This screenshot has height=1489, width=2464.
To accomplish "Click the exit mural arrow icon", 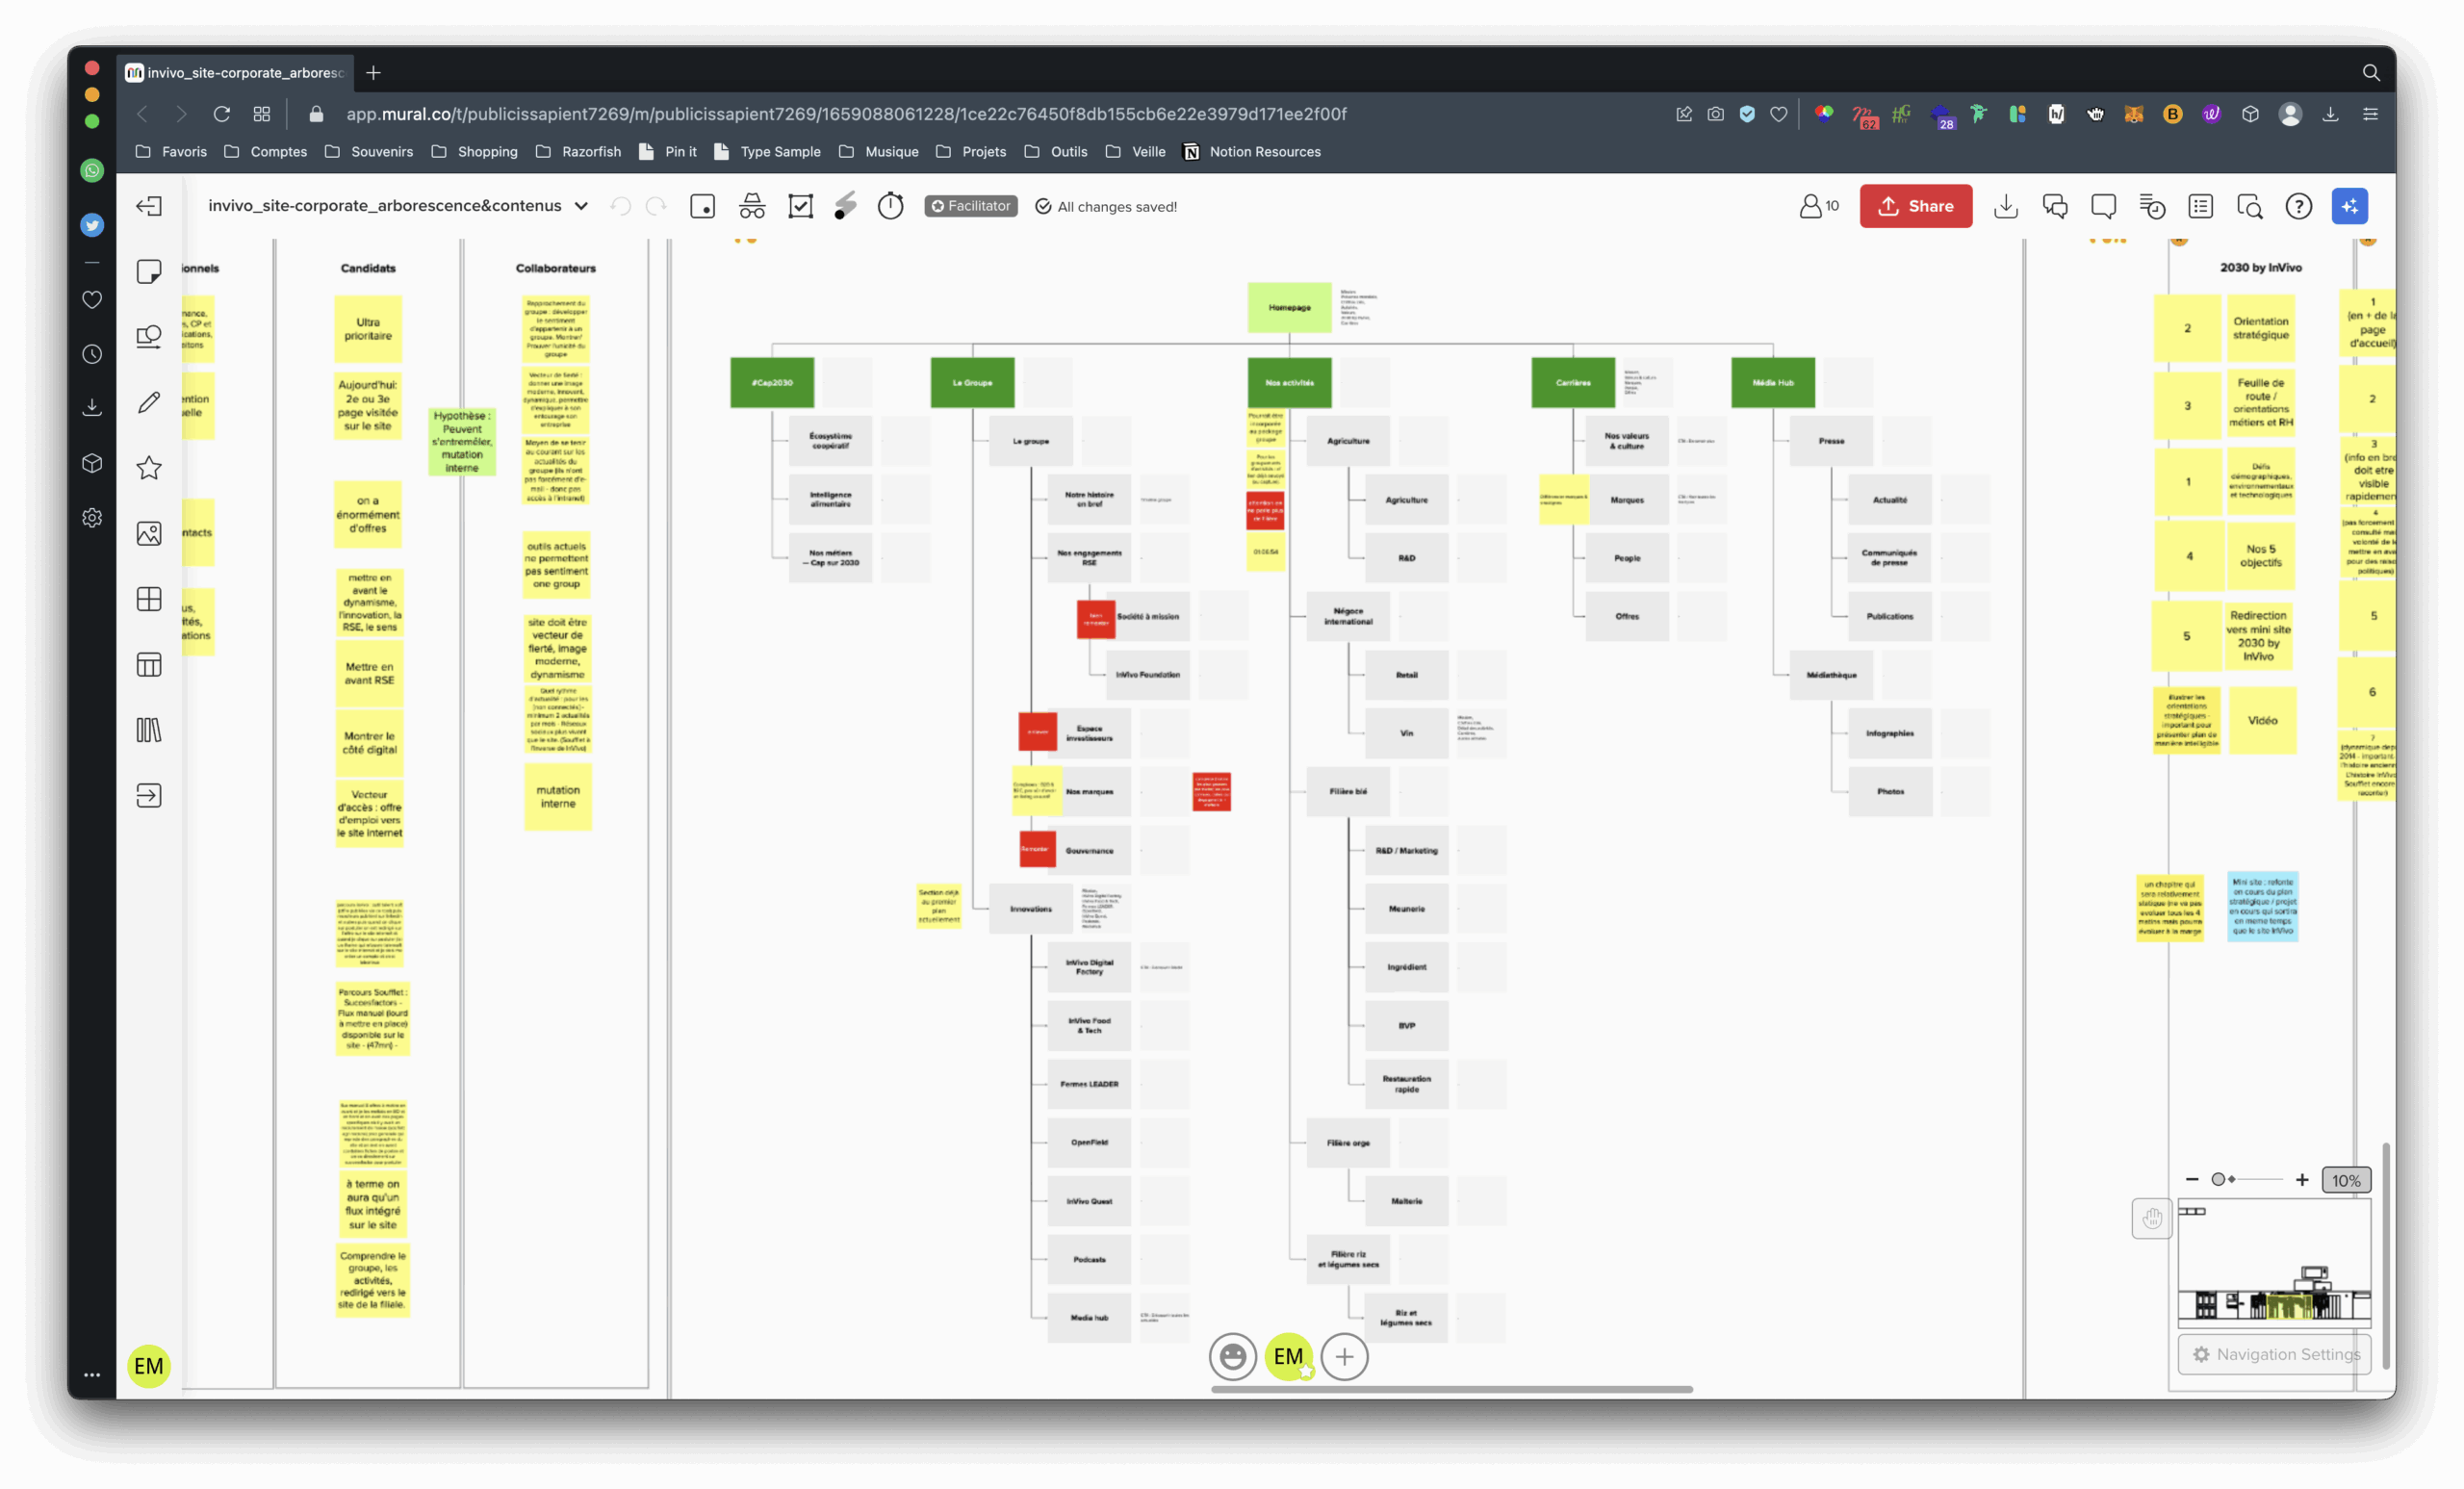I will (149, 206).
